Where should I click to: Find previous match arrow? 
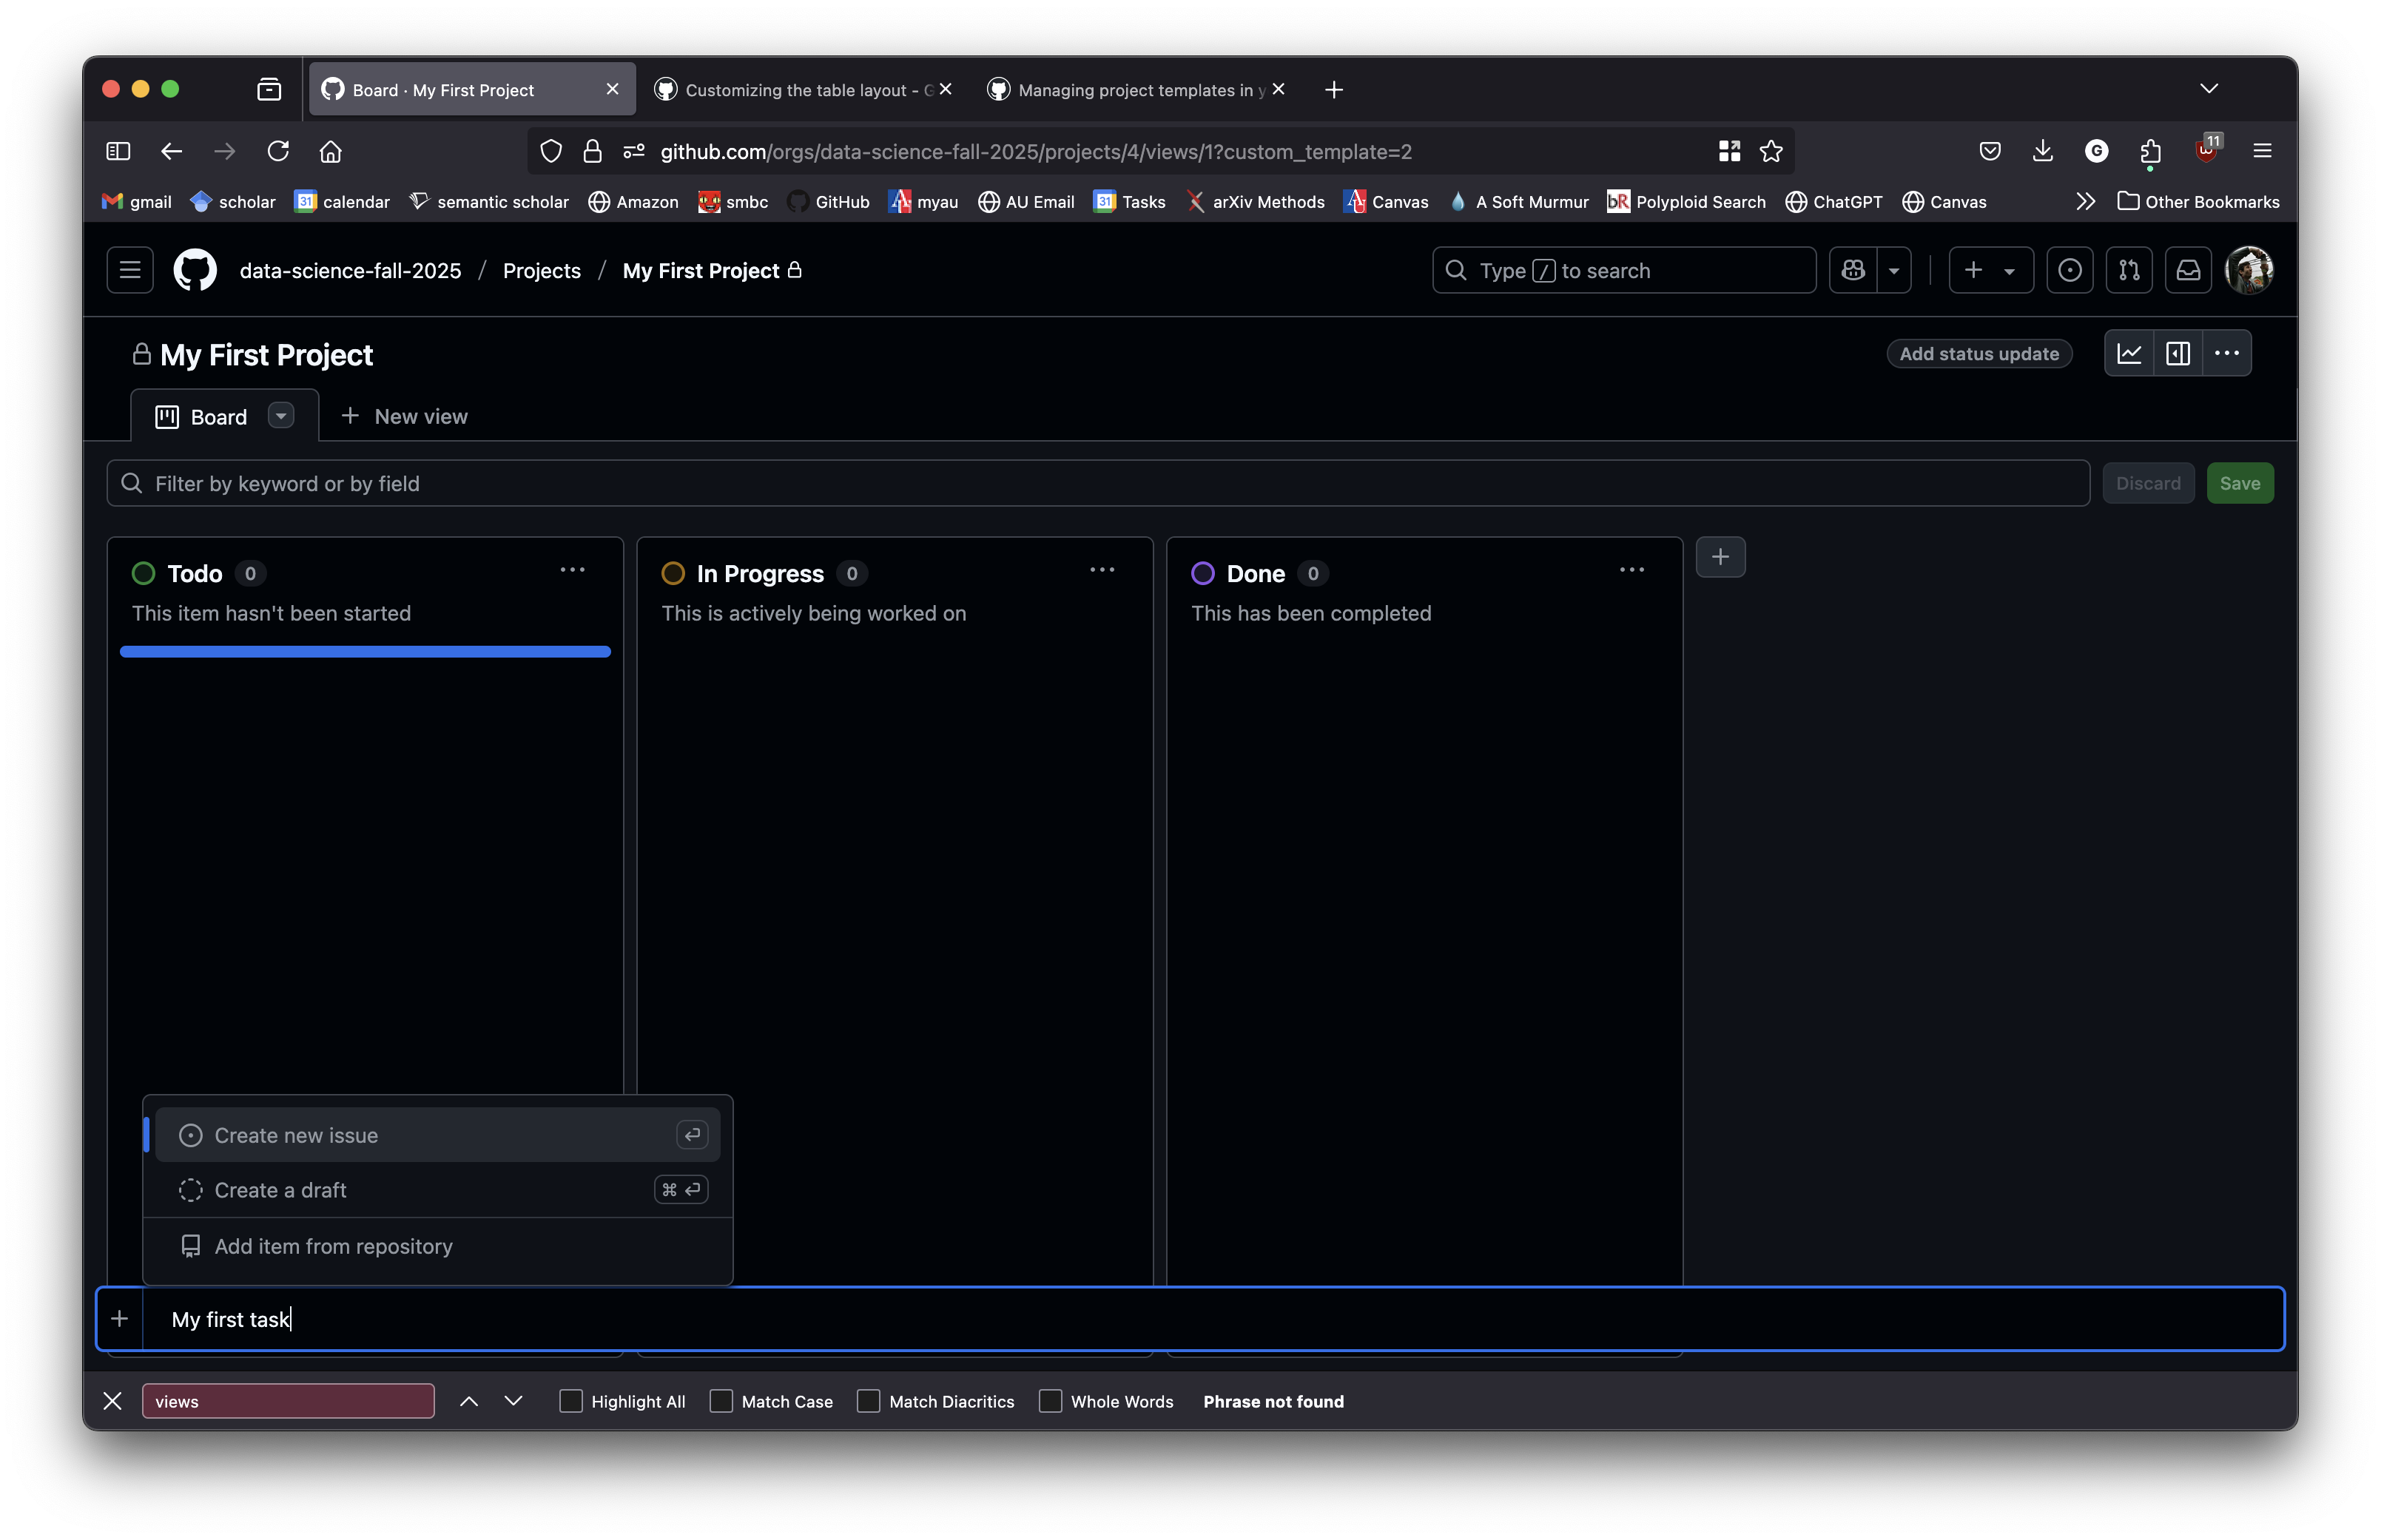point(469,1401)
